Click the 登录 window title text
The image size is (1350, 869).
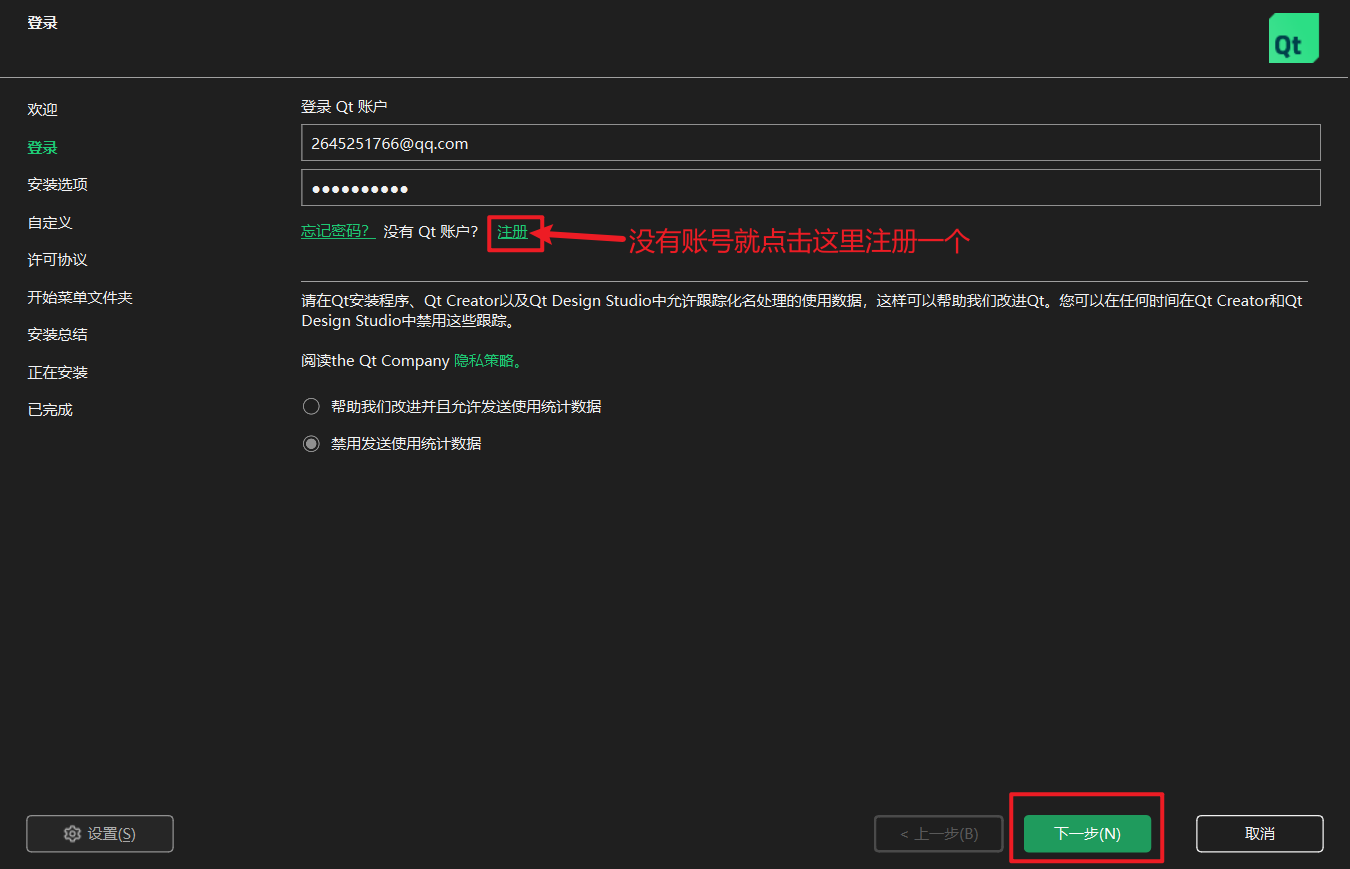pyautogui.click(x=43, y=23)
